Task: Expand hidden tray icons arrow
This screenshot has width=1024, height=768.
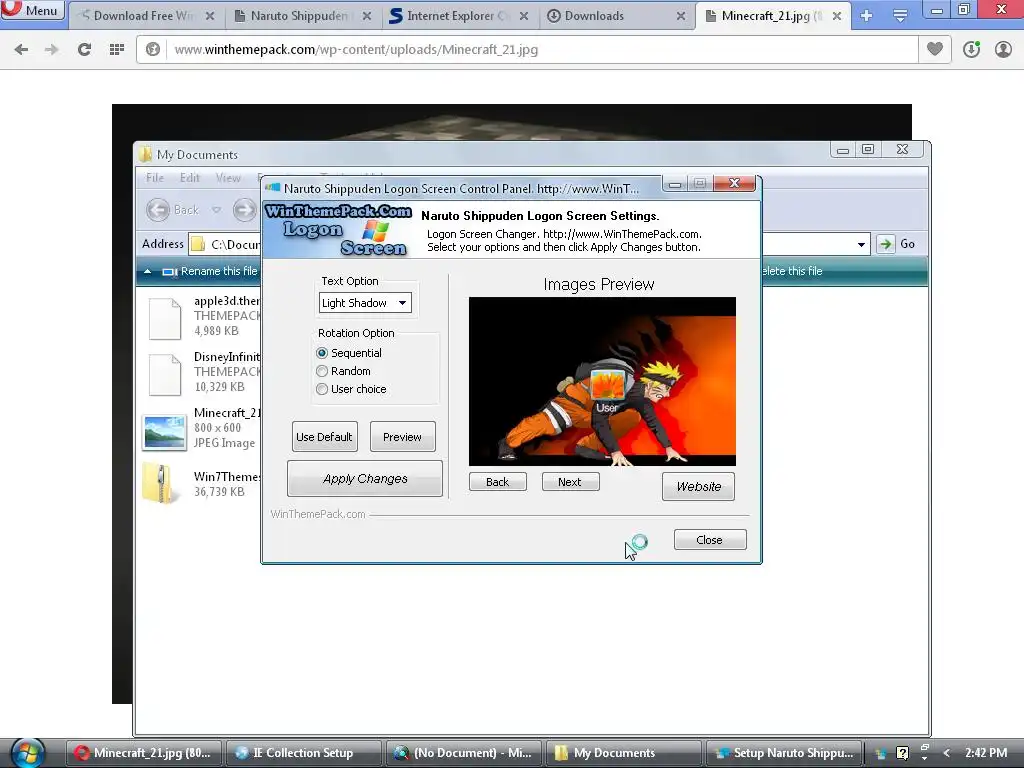Action: (946, 753)
